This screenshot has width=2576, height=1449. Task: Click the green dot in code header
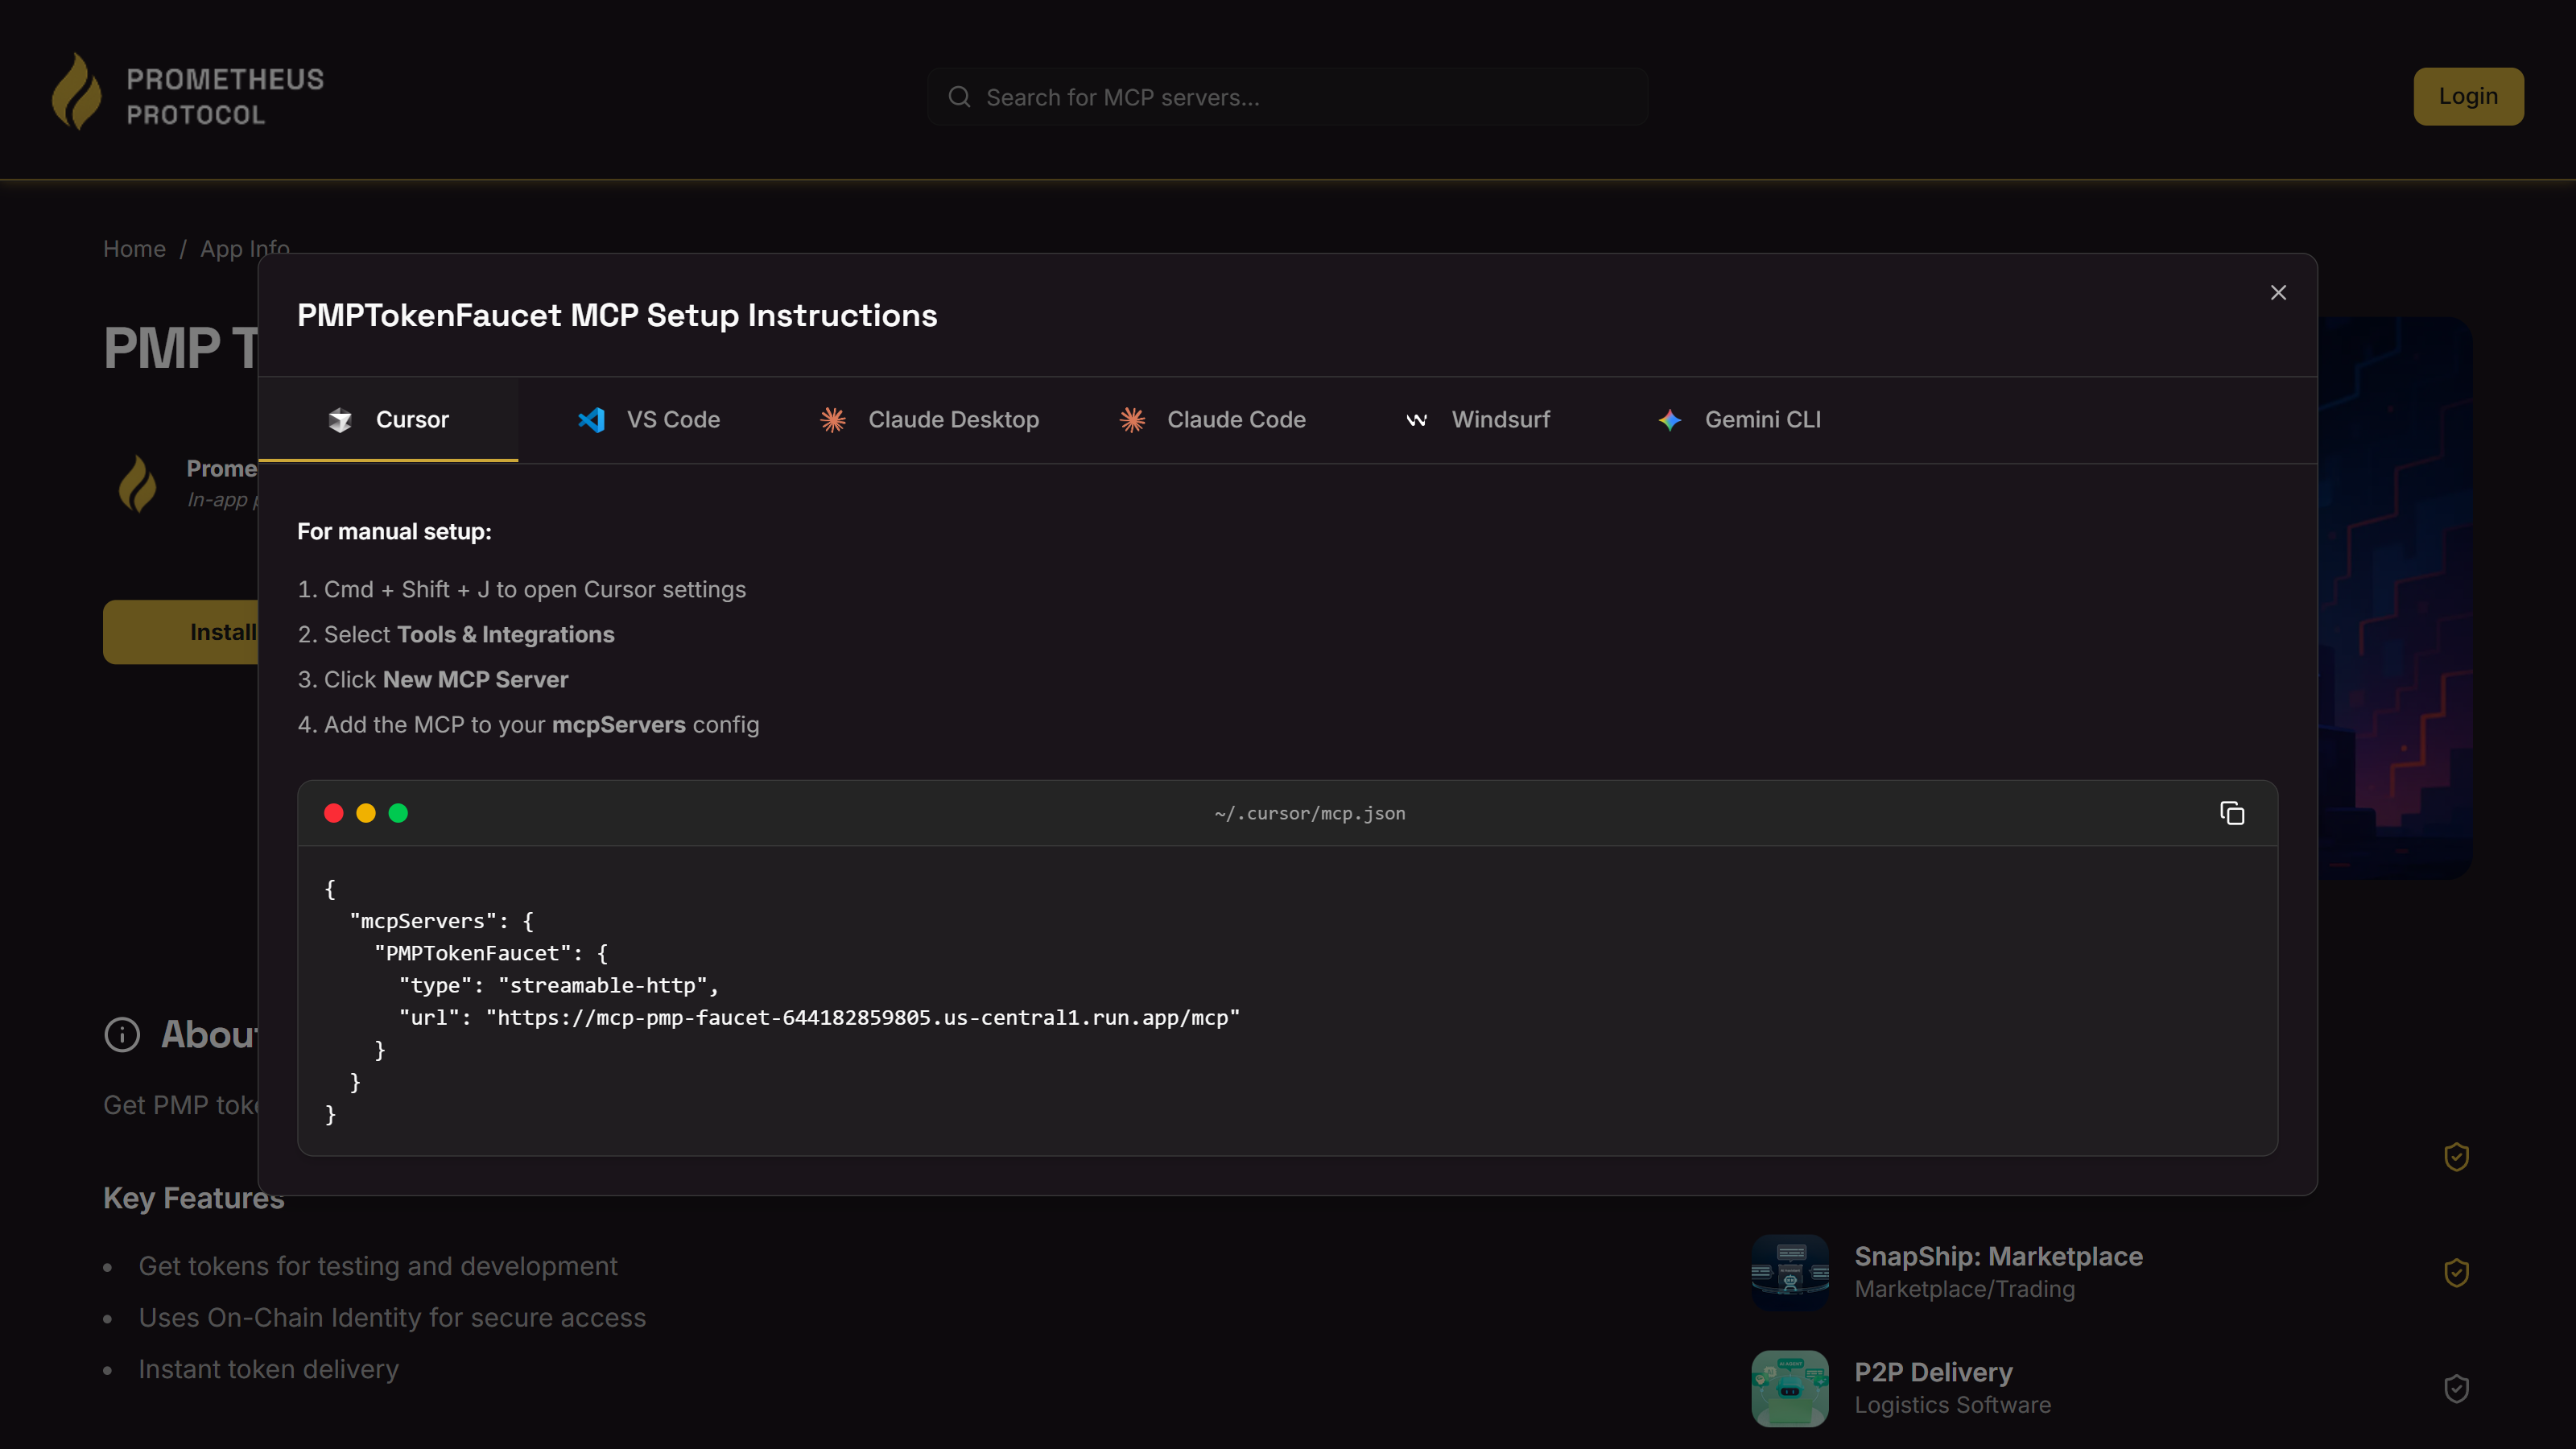[x=398, y=813]
